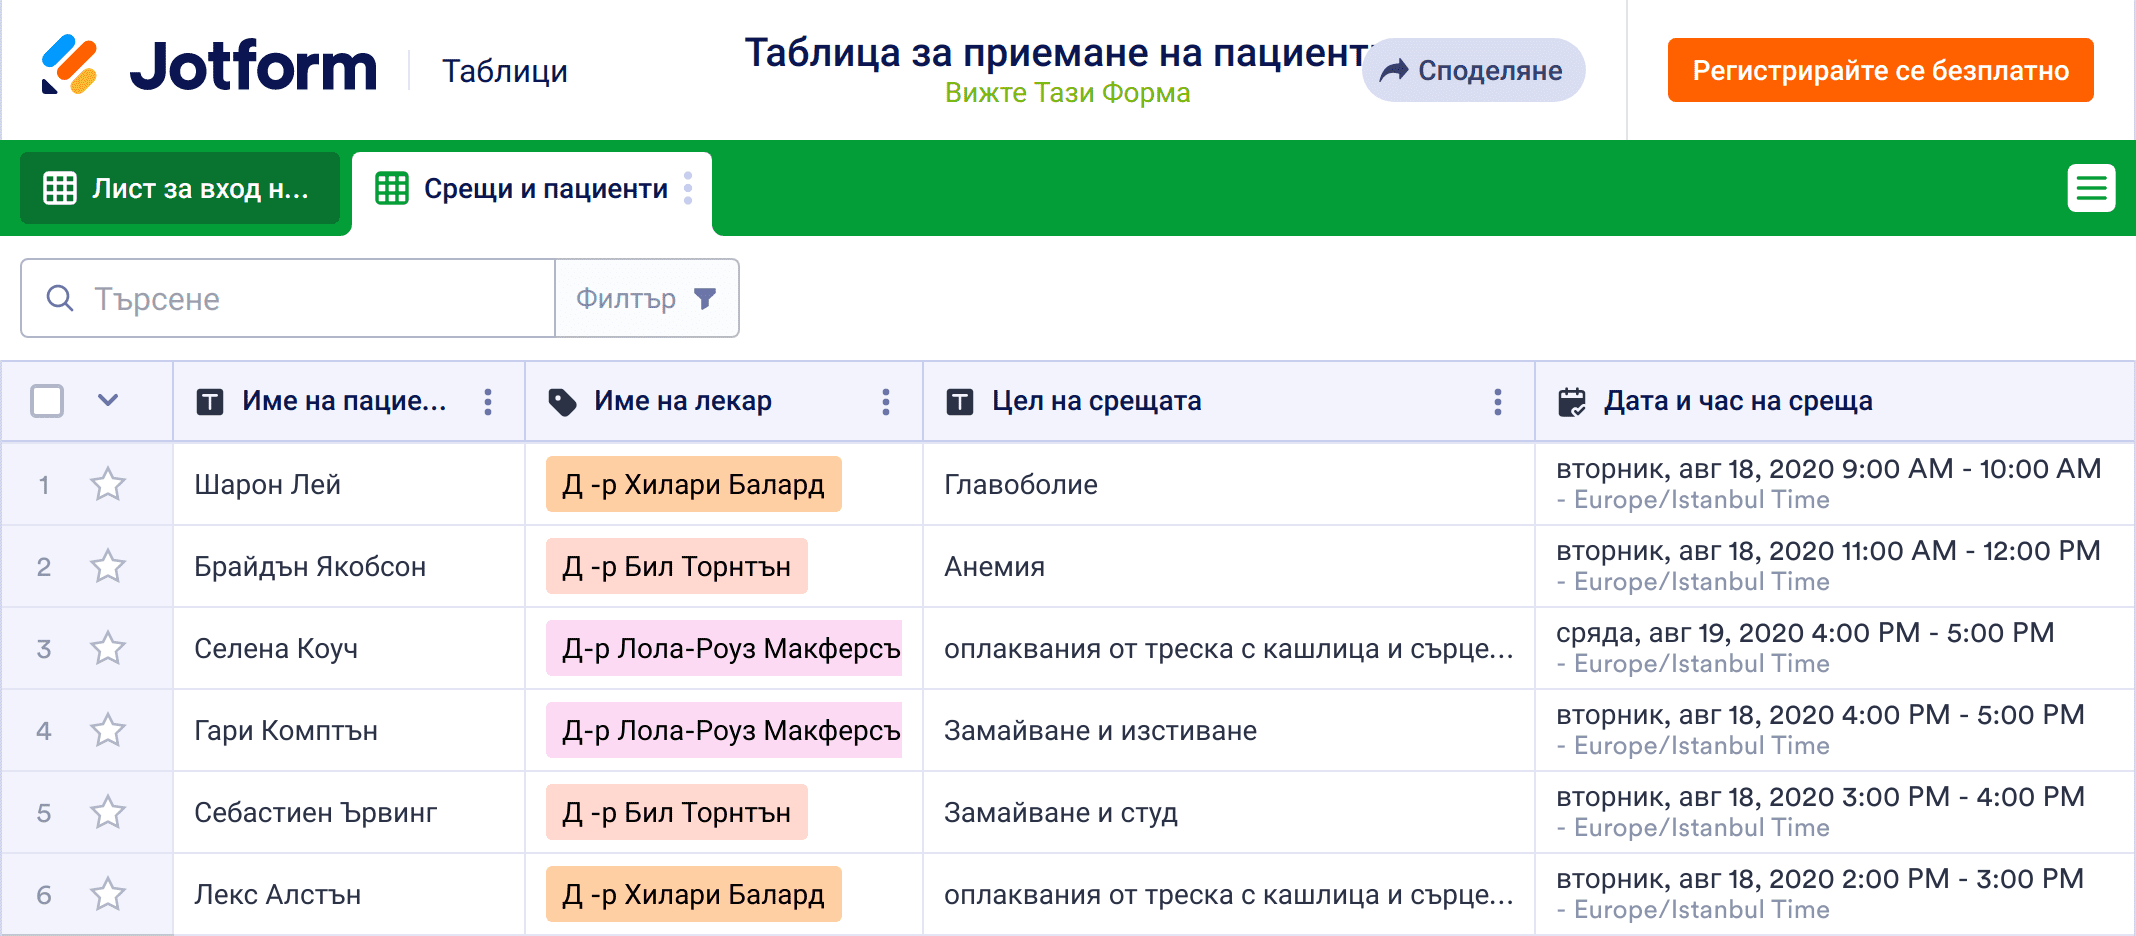Open options for Срещи и пациенти tab
This screenshot has width=2136, height=936.
[688, 188]
